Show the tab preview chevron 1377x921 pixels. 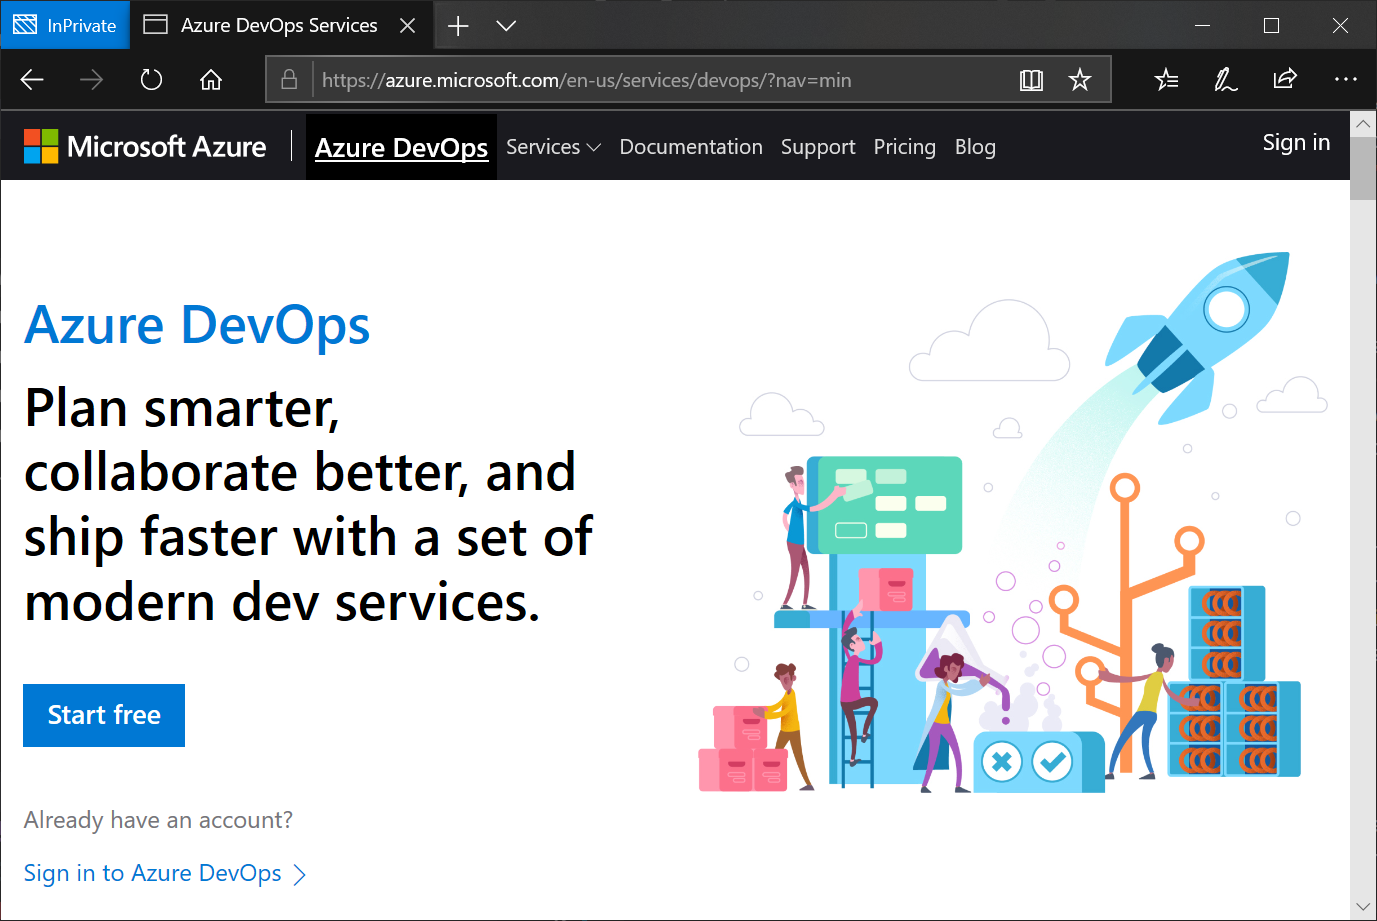pyautogui.click(x=506, y=26)
